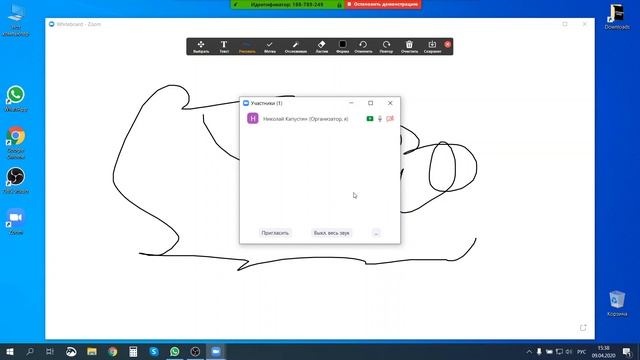Redo the whiteboard action
The height and width of the screenshot is (360, 640).
click(x=386, y=47)
